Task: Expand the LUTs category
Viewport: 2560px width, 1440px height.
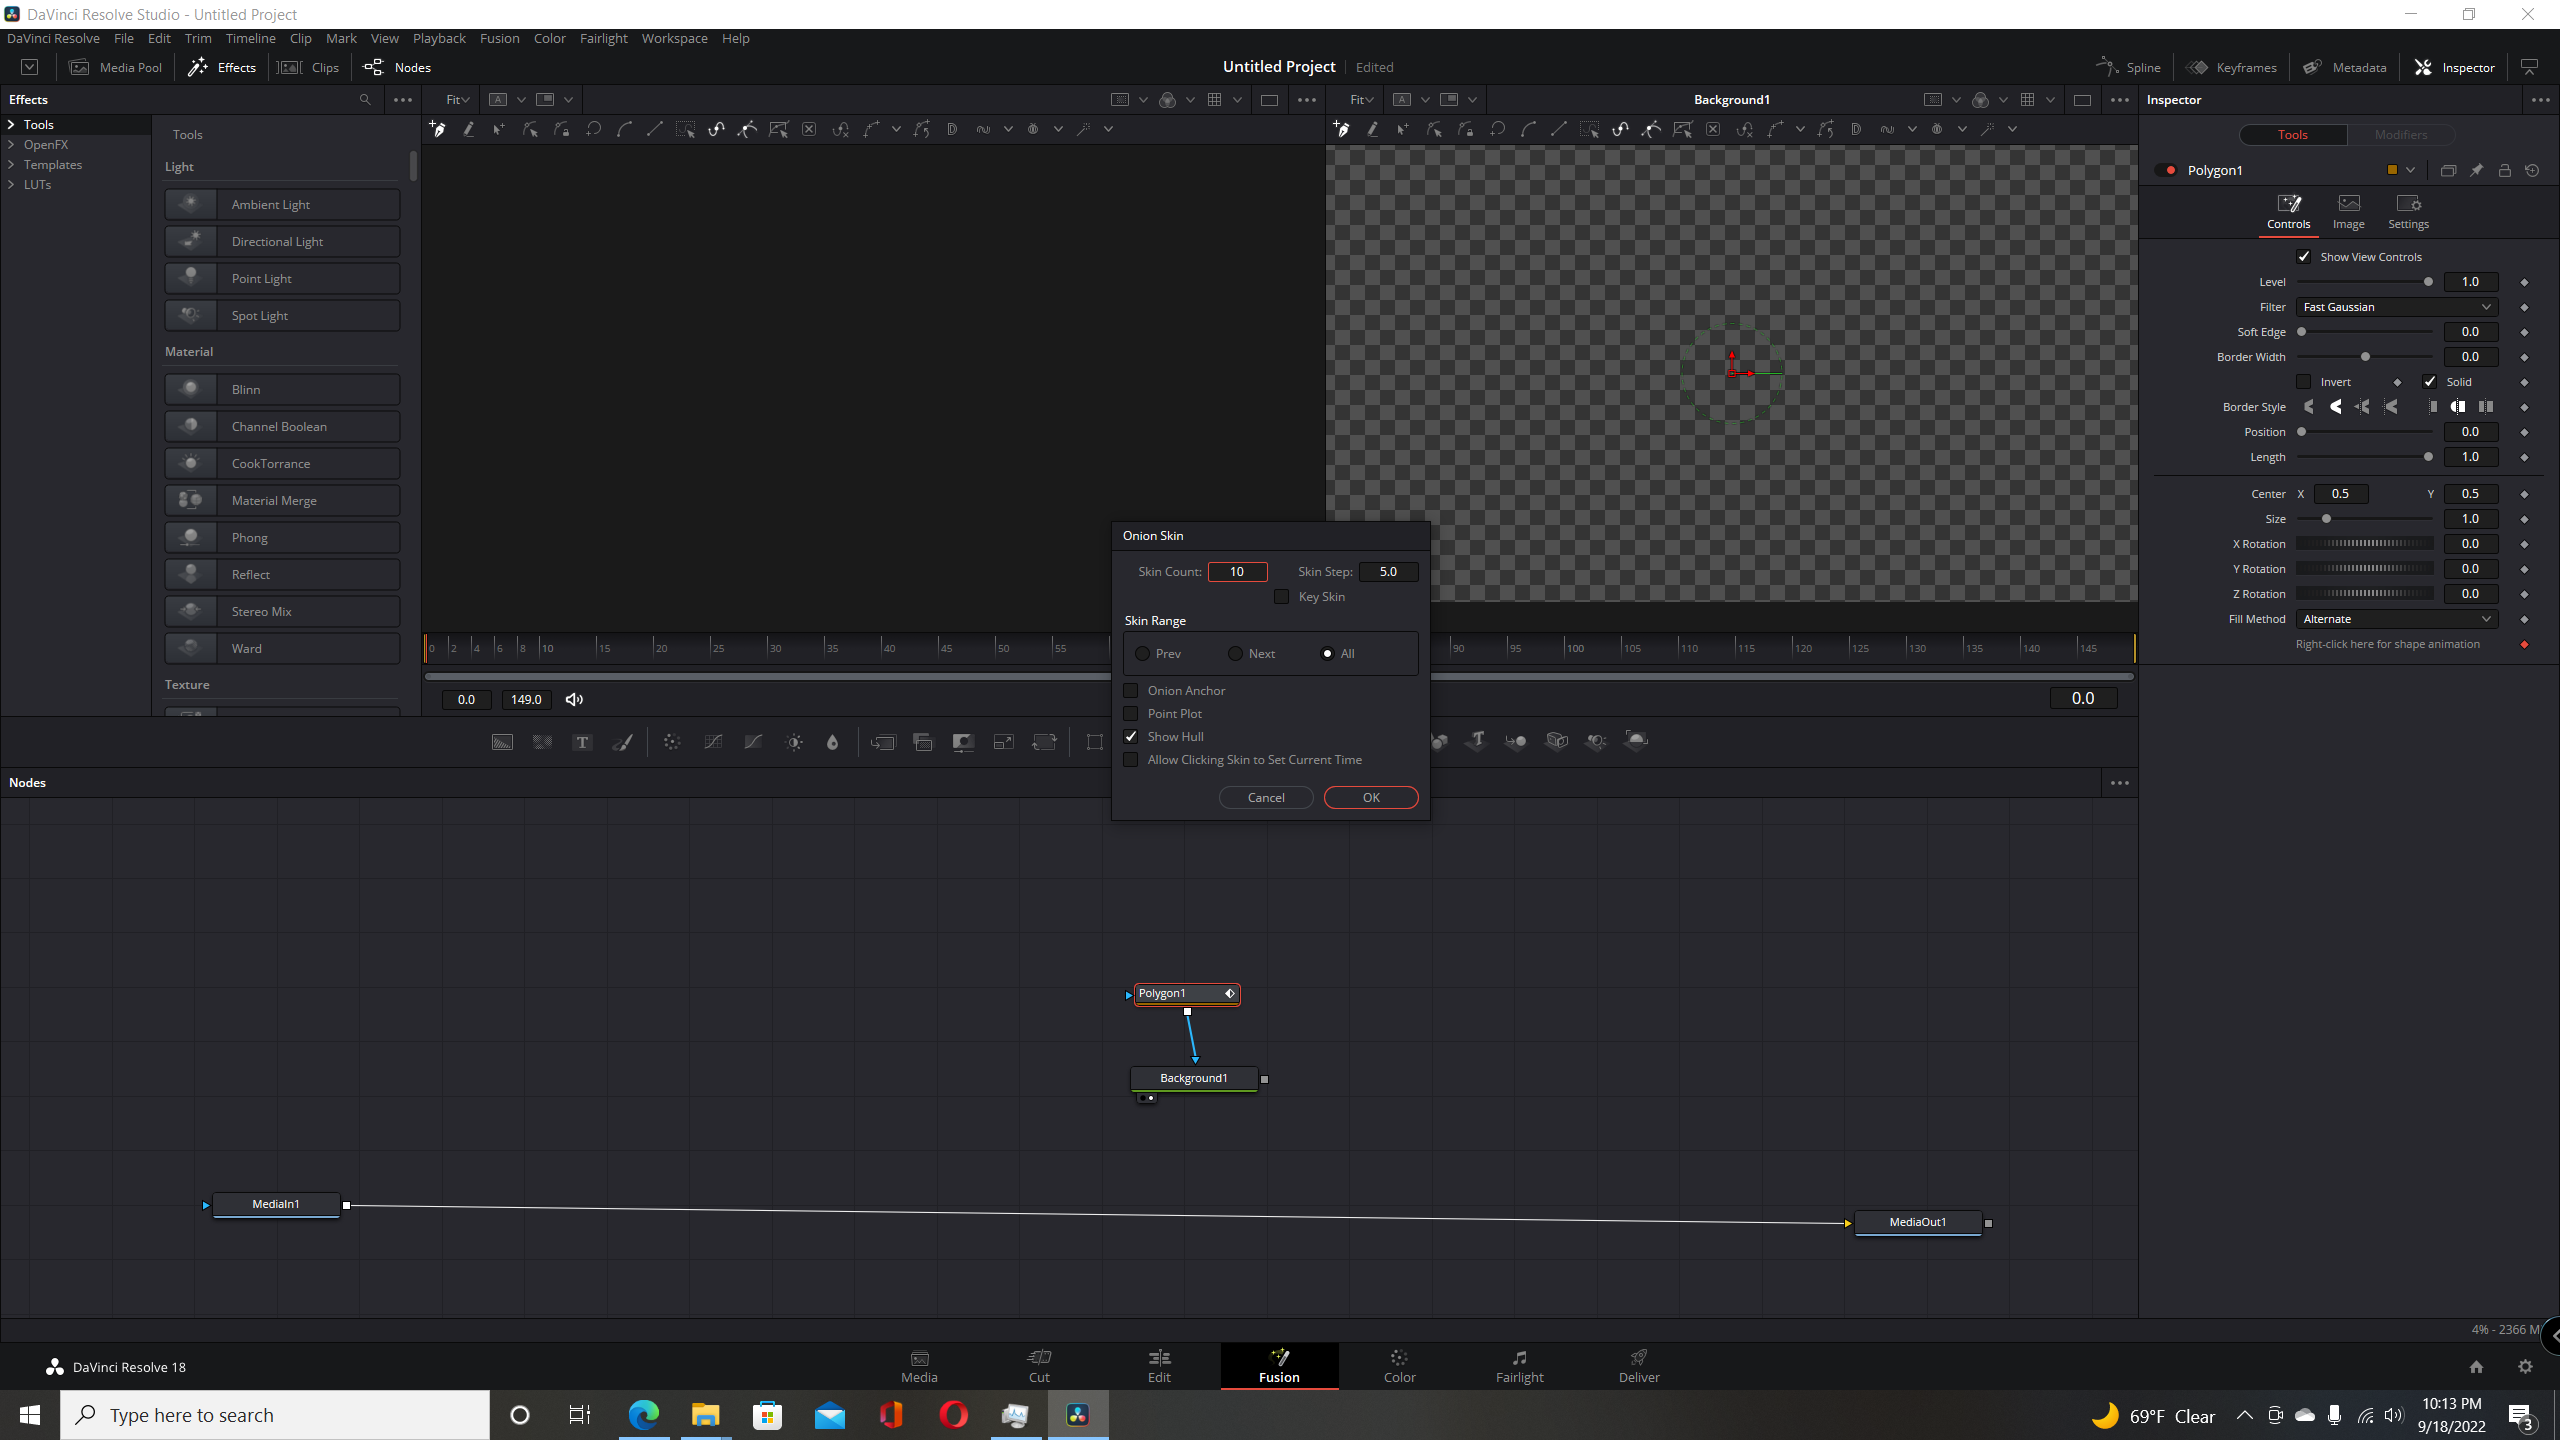Action: 11,185
